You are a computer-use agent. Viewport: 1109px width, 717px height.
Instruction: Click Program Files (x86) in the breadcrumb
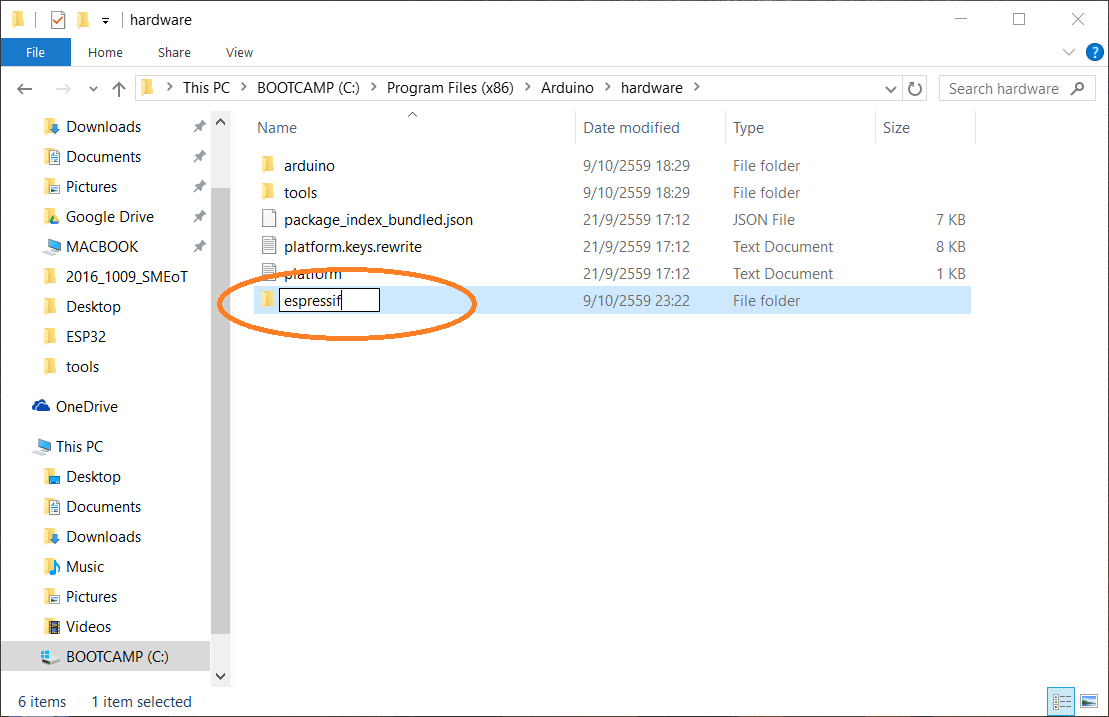[450, 88]
